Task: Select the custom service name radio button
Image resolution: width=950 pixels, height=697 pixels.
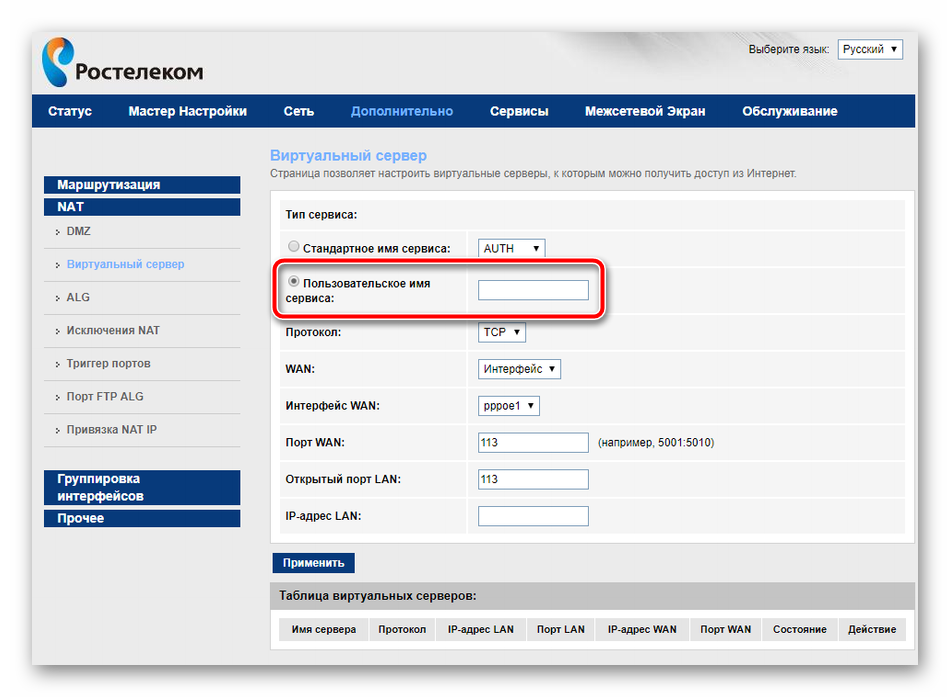Action: coord(293,282)
